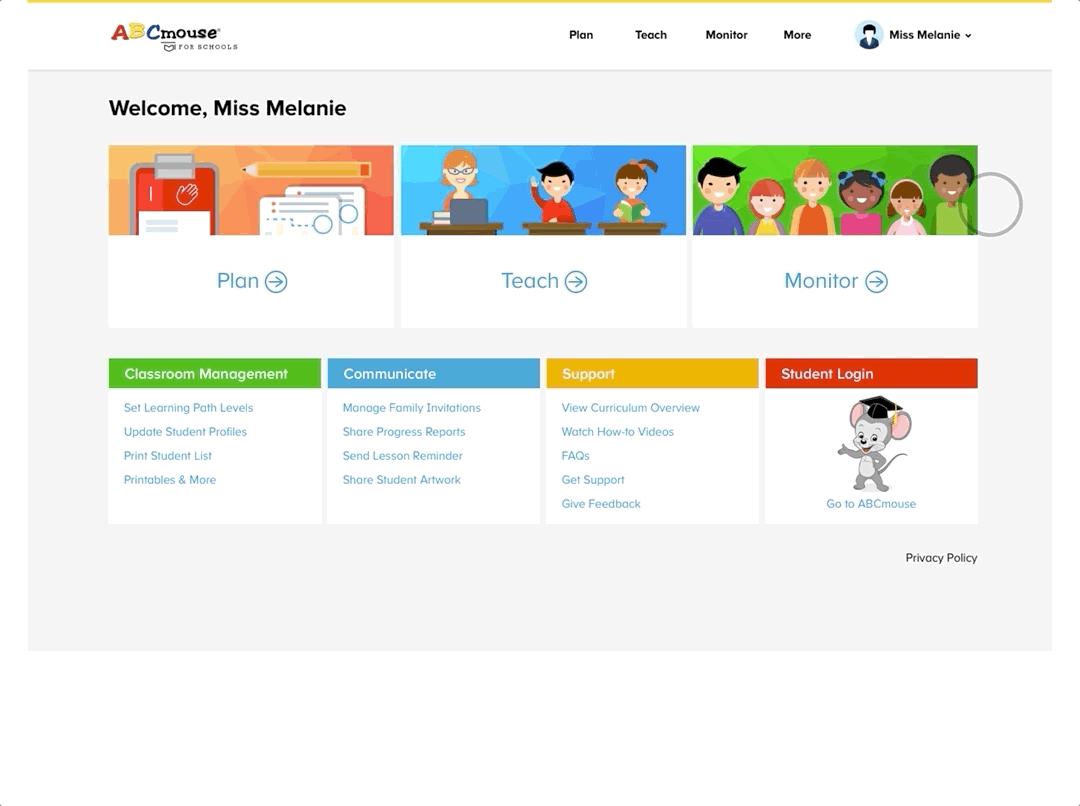Click the arrow icon next to Monitor
Screen dimensions: 1080x806
pyautogui.click(x=876, y=281)
